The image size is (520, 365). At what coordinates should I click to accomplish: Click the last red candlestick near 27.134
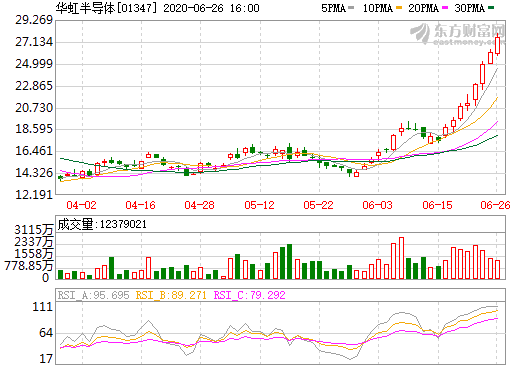pyautogui.click(x=498, y=46)
